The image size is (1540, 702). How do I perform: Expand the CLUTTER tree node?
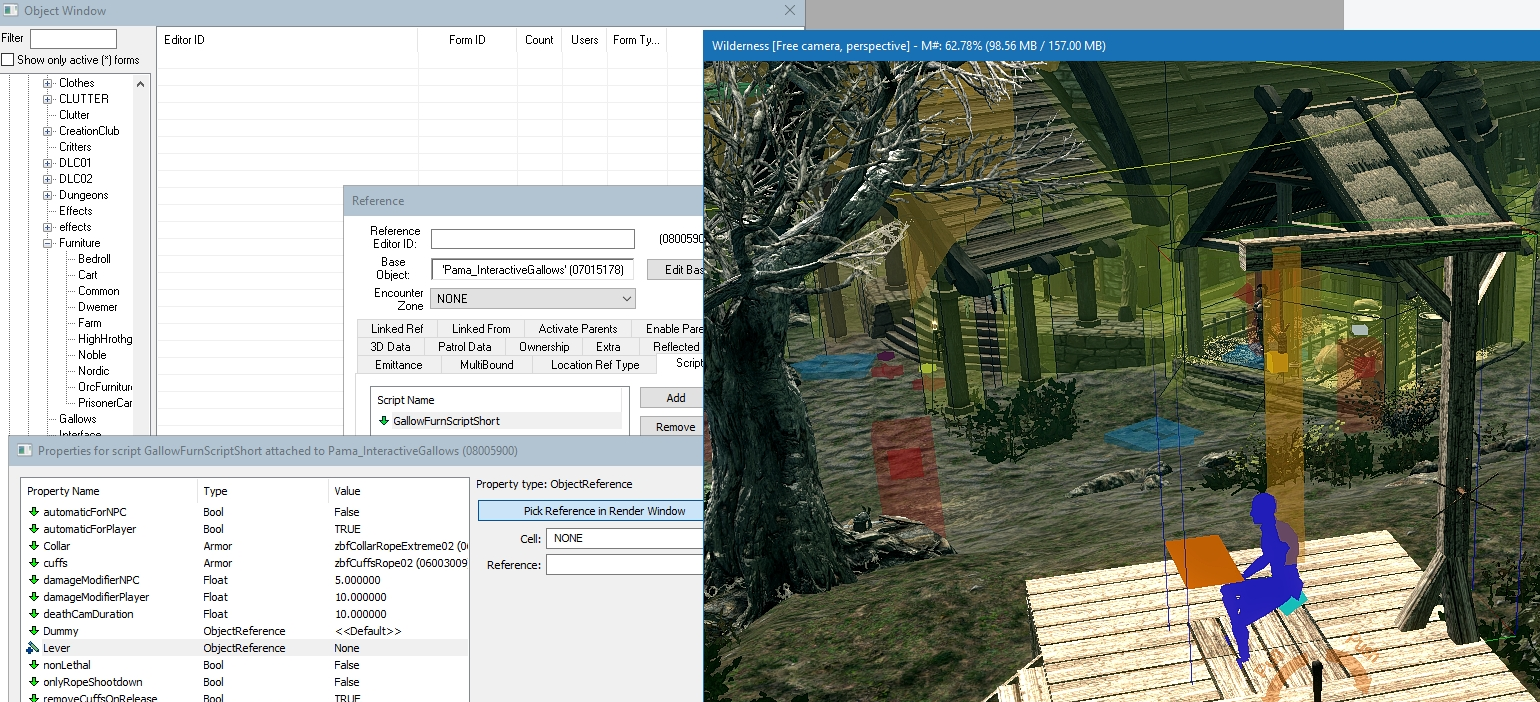(47, 99)
